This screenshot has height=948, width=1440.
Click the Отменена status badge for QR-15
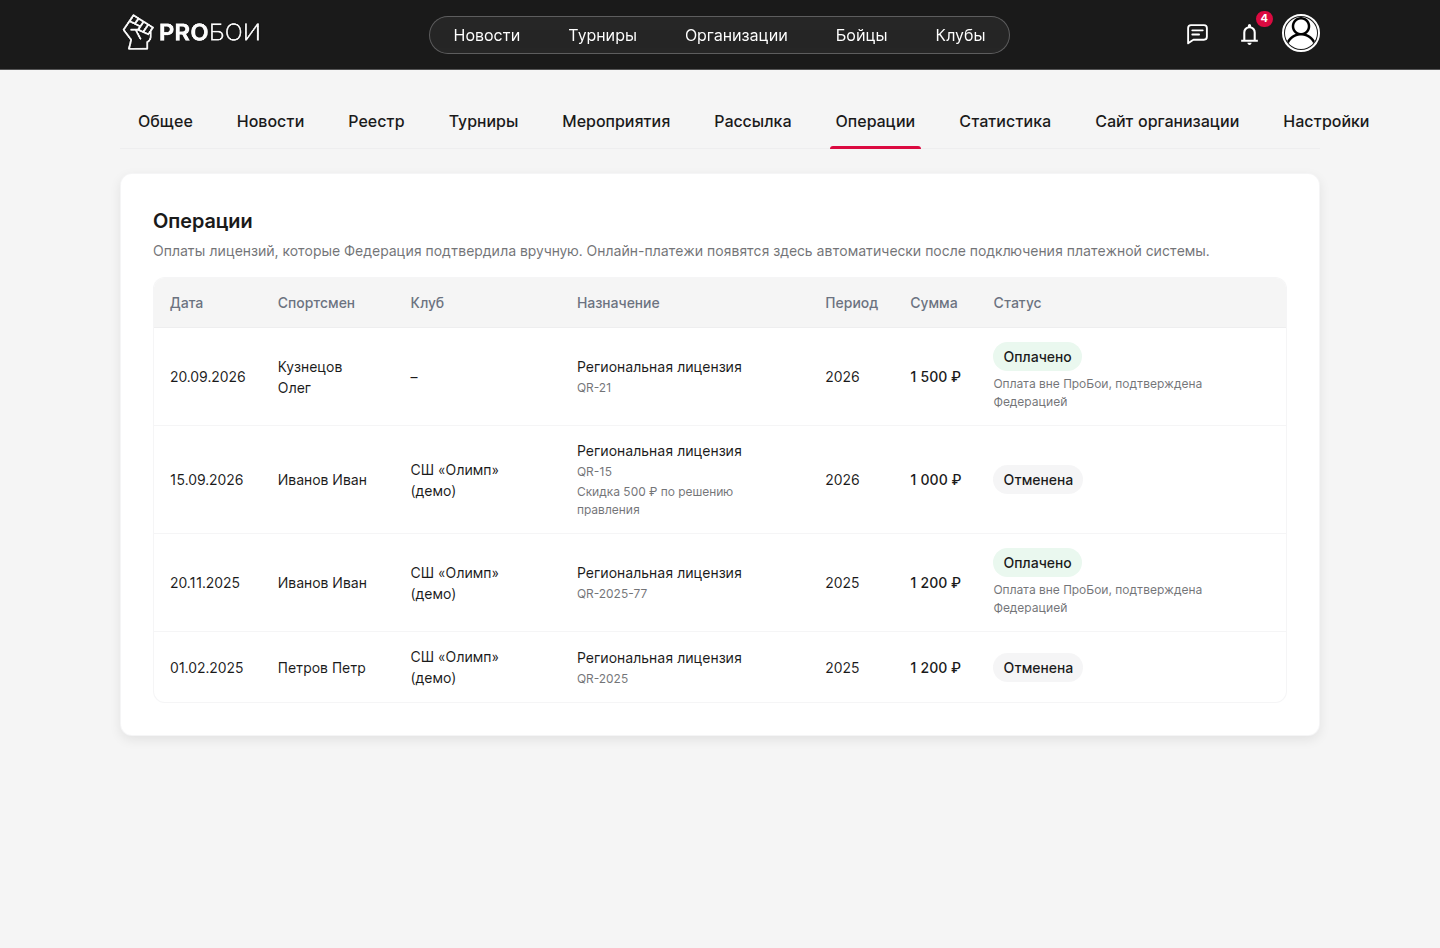pyautogui.click(x=1038, y=480)
